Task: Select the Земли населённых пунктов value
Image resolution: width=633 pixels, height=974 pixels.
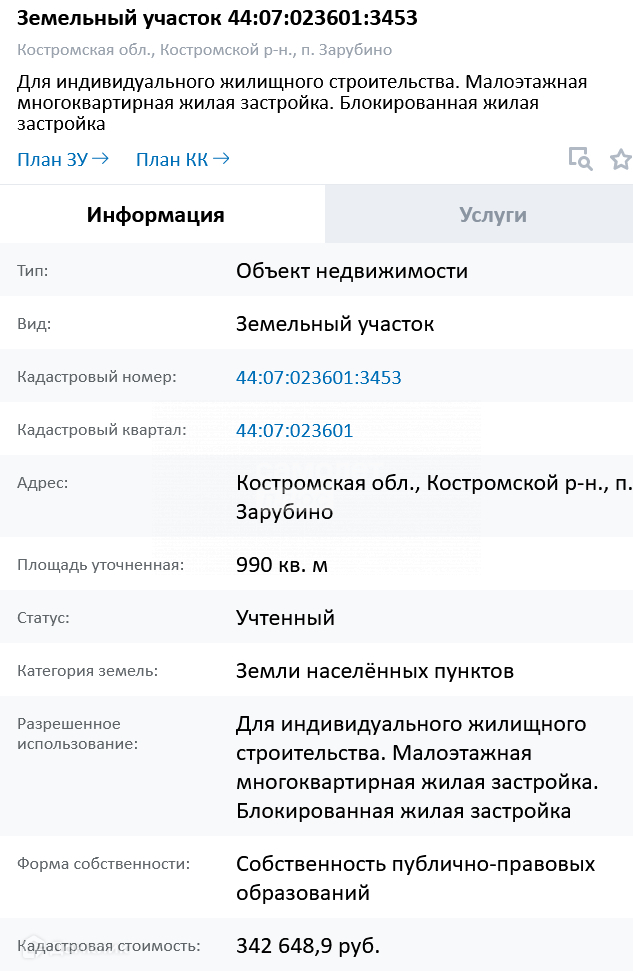Action: tap(374, 671)
